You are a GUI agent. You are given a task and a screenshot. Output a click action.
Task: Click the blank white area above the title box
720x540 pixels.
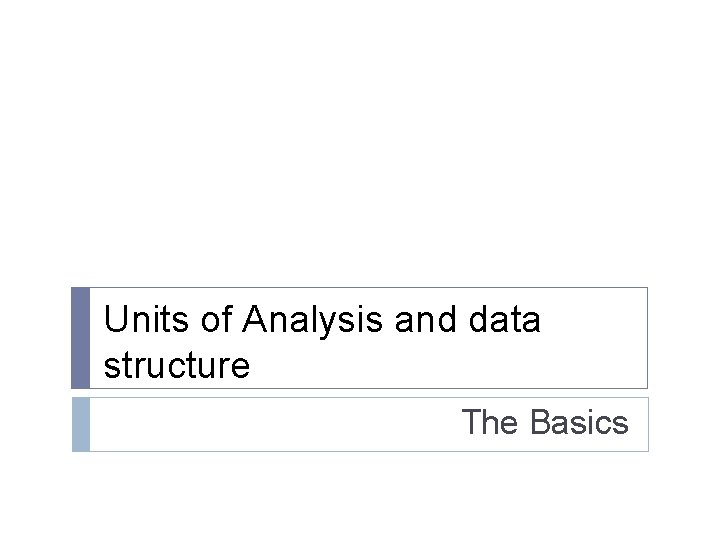pos(360,150)
